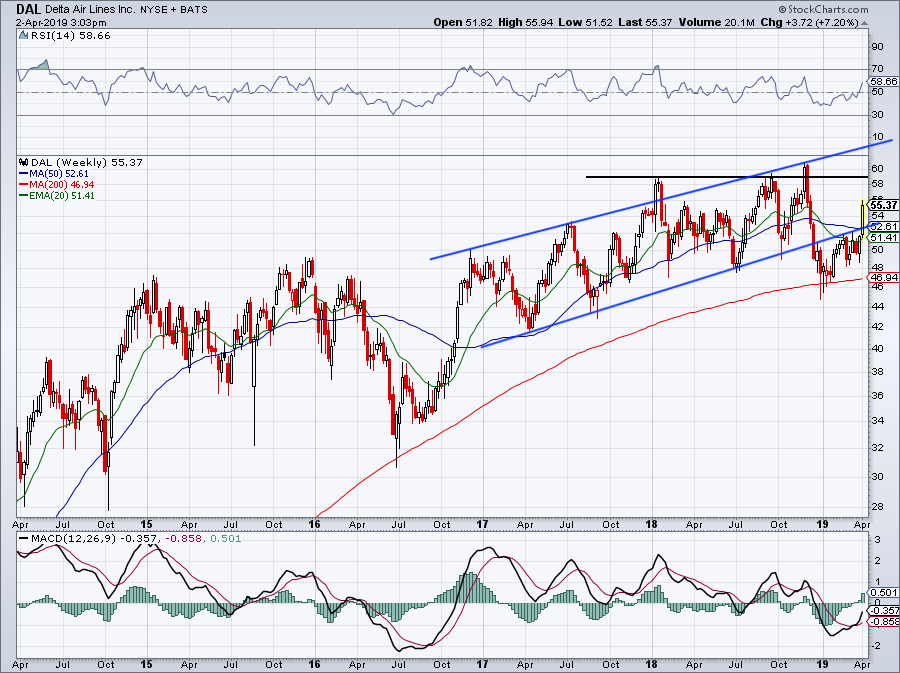Click the 55.37 last-price tag on right axis
The height and width of the screenshot is (673, 900).
[x=884, y=205]
